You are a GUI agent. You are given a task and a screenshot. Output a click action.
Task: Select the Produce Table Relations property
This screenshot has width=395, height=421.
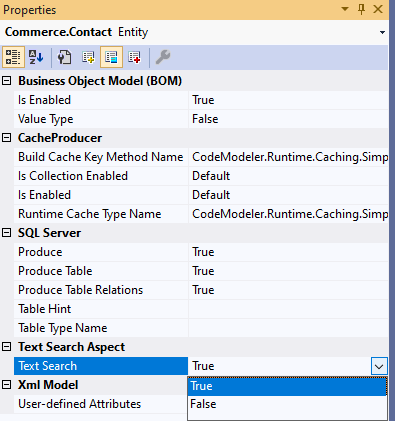[x=101, y=290]
